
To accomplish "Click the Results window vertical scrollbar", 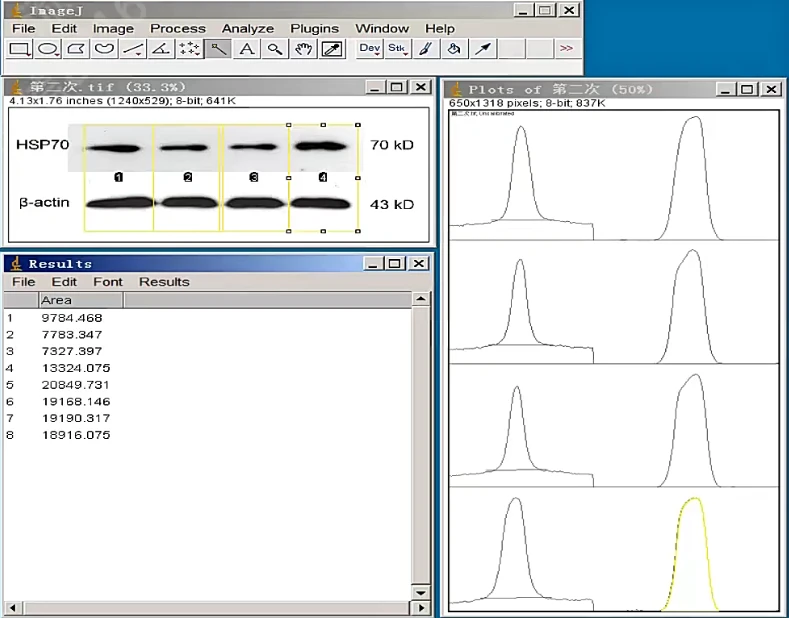I will click(x=422, y=450).
